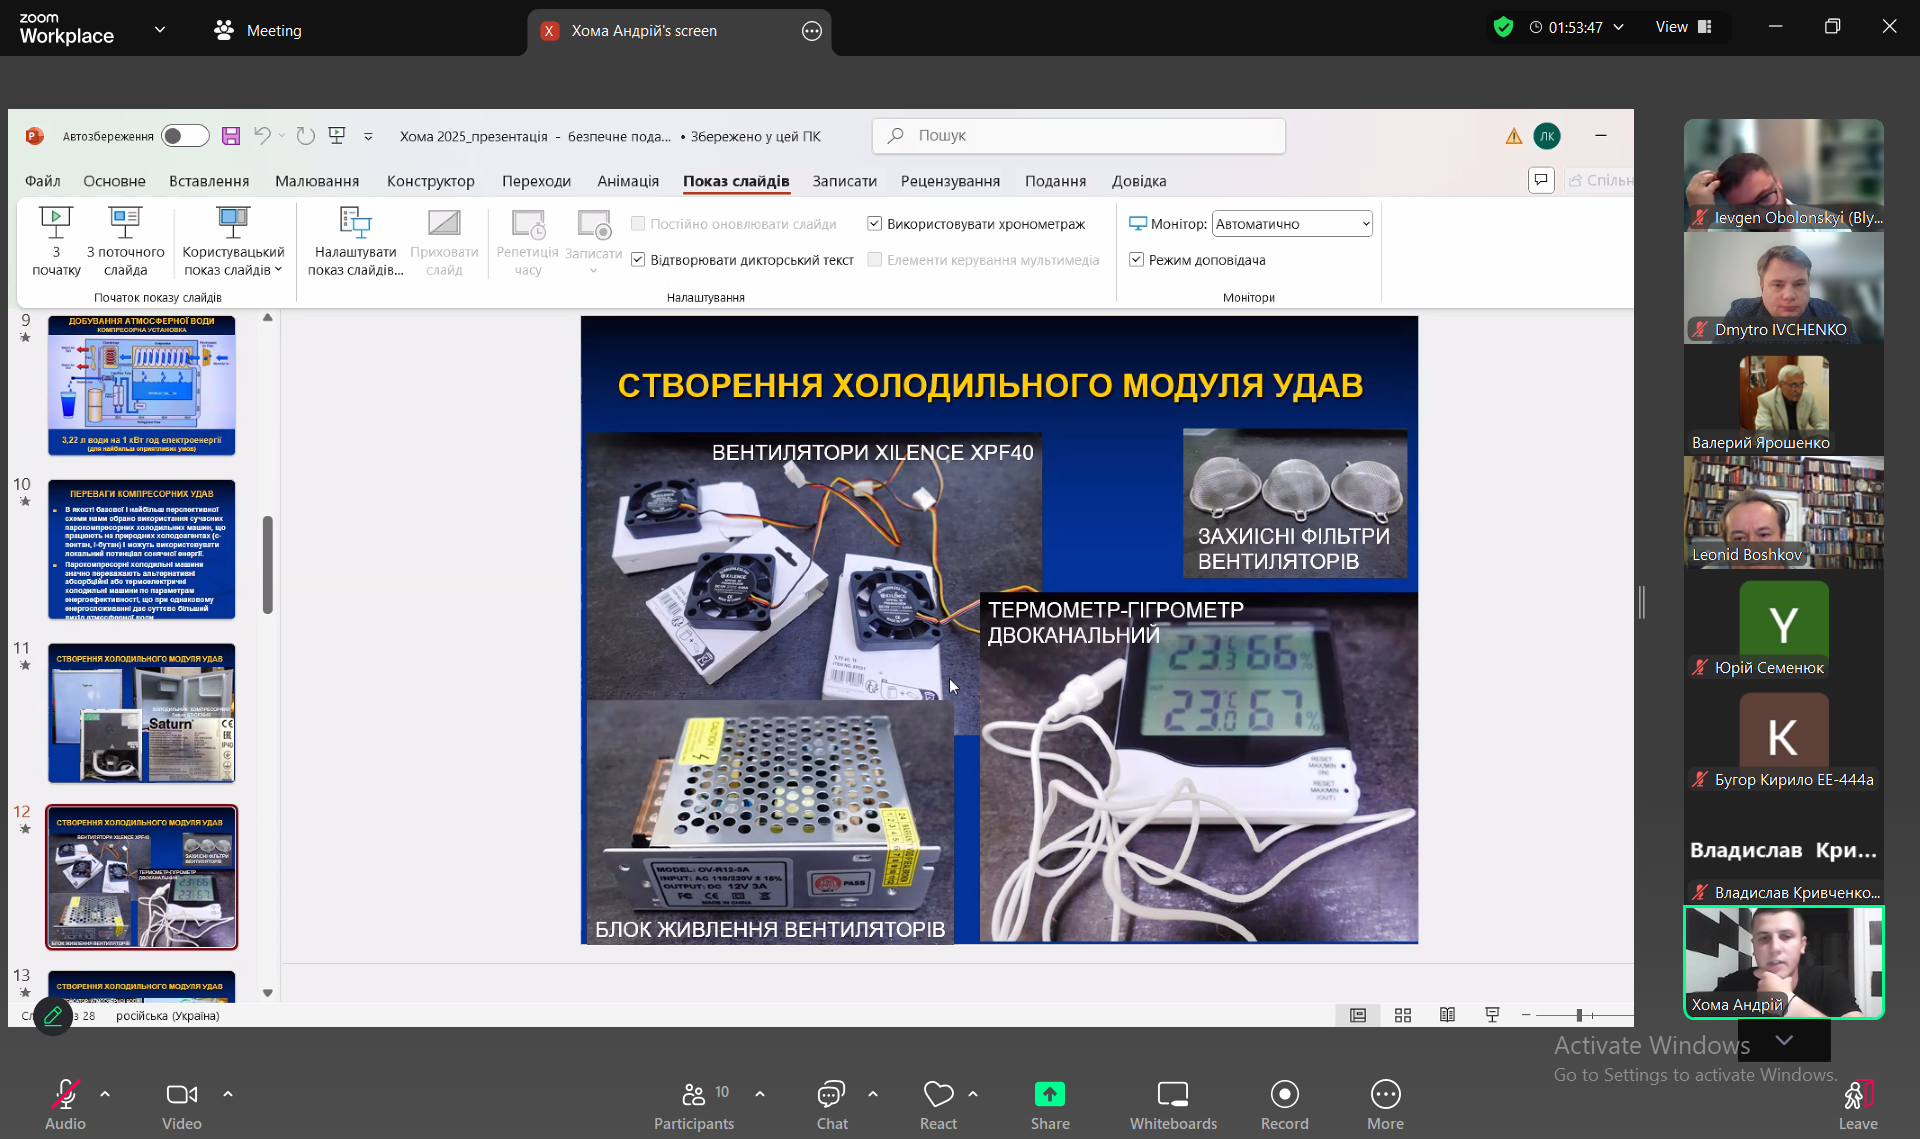1920x1140 pixels.
Task: Show more participants with down chevron
Action: tap(1784, 1040)
